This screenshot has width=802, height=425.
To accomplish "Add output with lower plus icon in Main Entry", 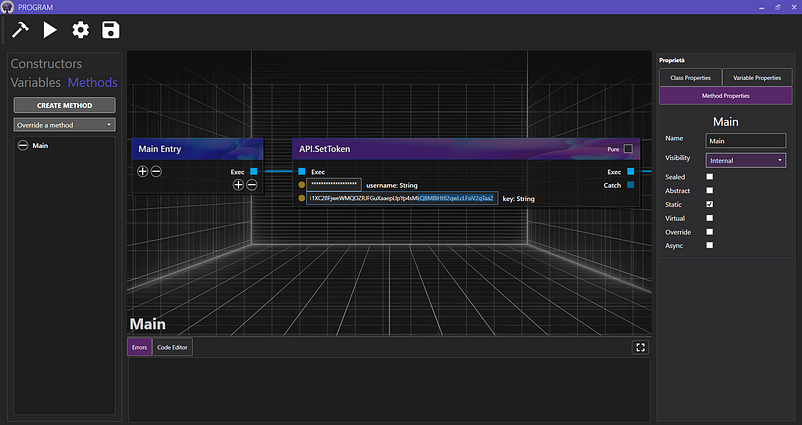I will click(238, 185).
